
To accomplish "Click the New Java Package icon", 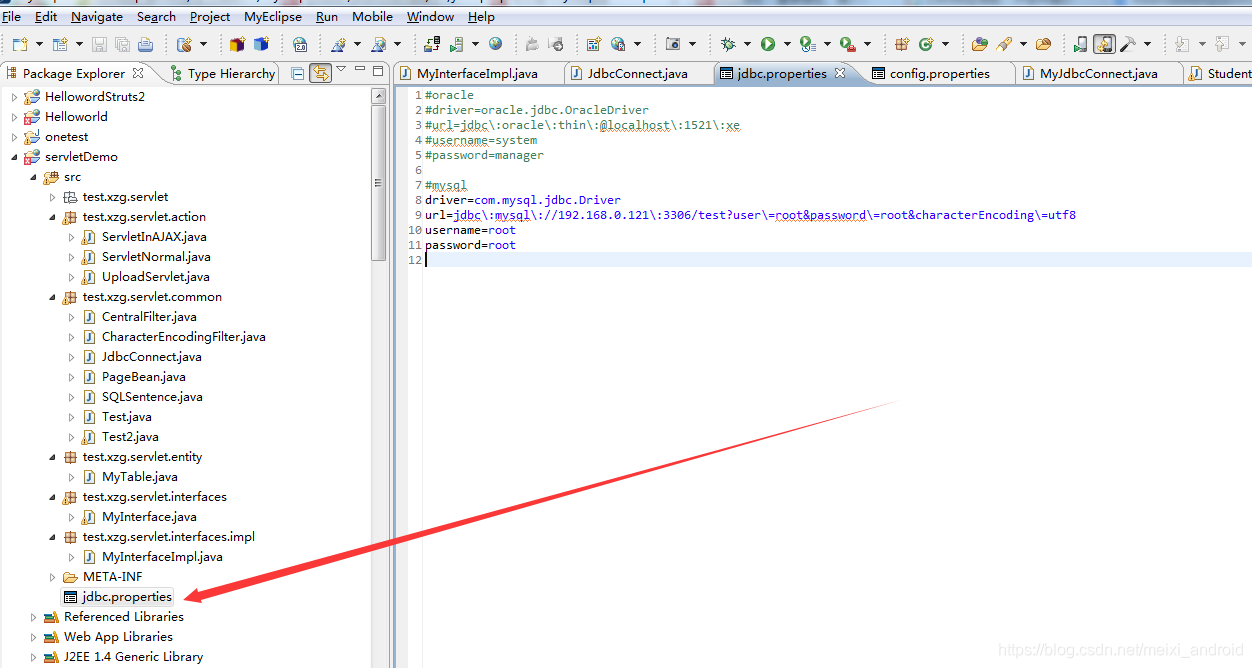I will 902,44.
